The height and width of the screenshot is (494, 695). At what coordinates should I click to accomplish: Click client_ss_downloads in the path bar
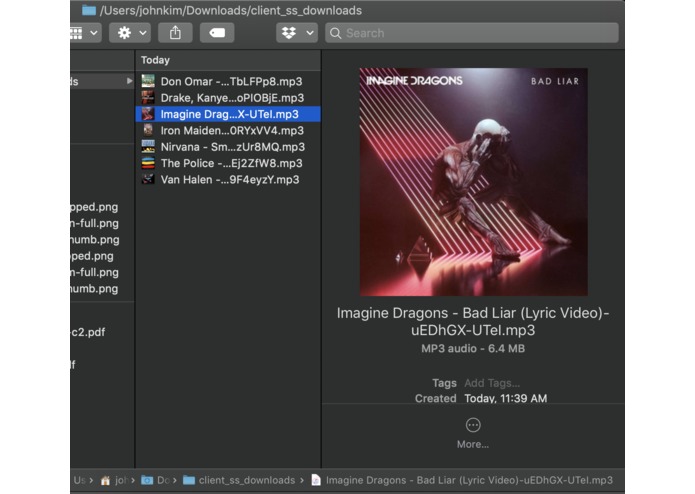[247, 480]
